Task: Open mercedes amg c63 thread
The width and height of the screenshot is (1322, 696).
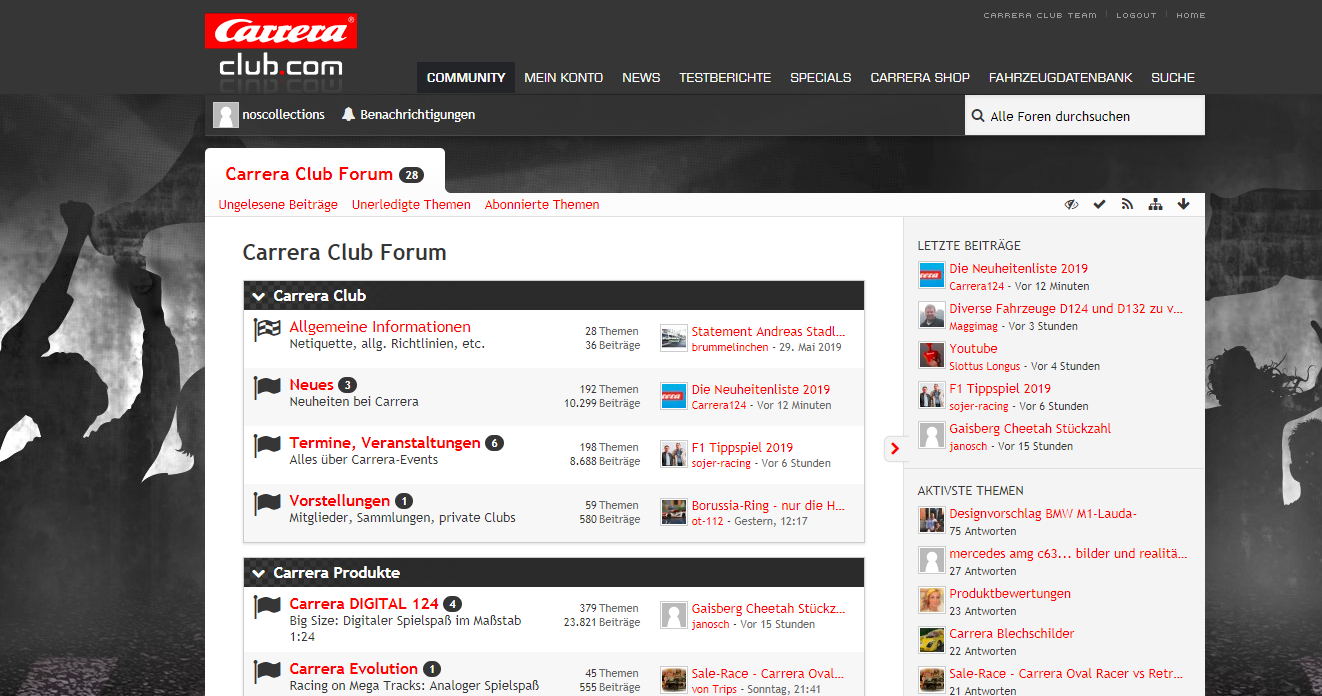Action: 1069,553
